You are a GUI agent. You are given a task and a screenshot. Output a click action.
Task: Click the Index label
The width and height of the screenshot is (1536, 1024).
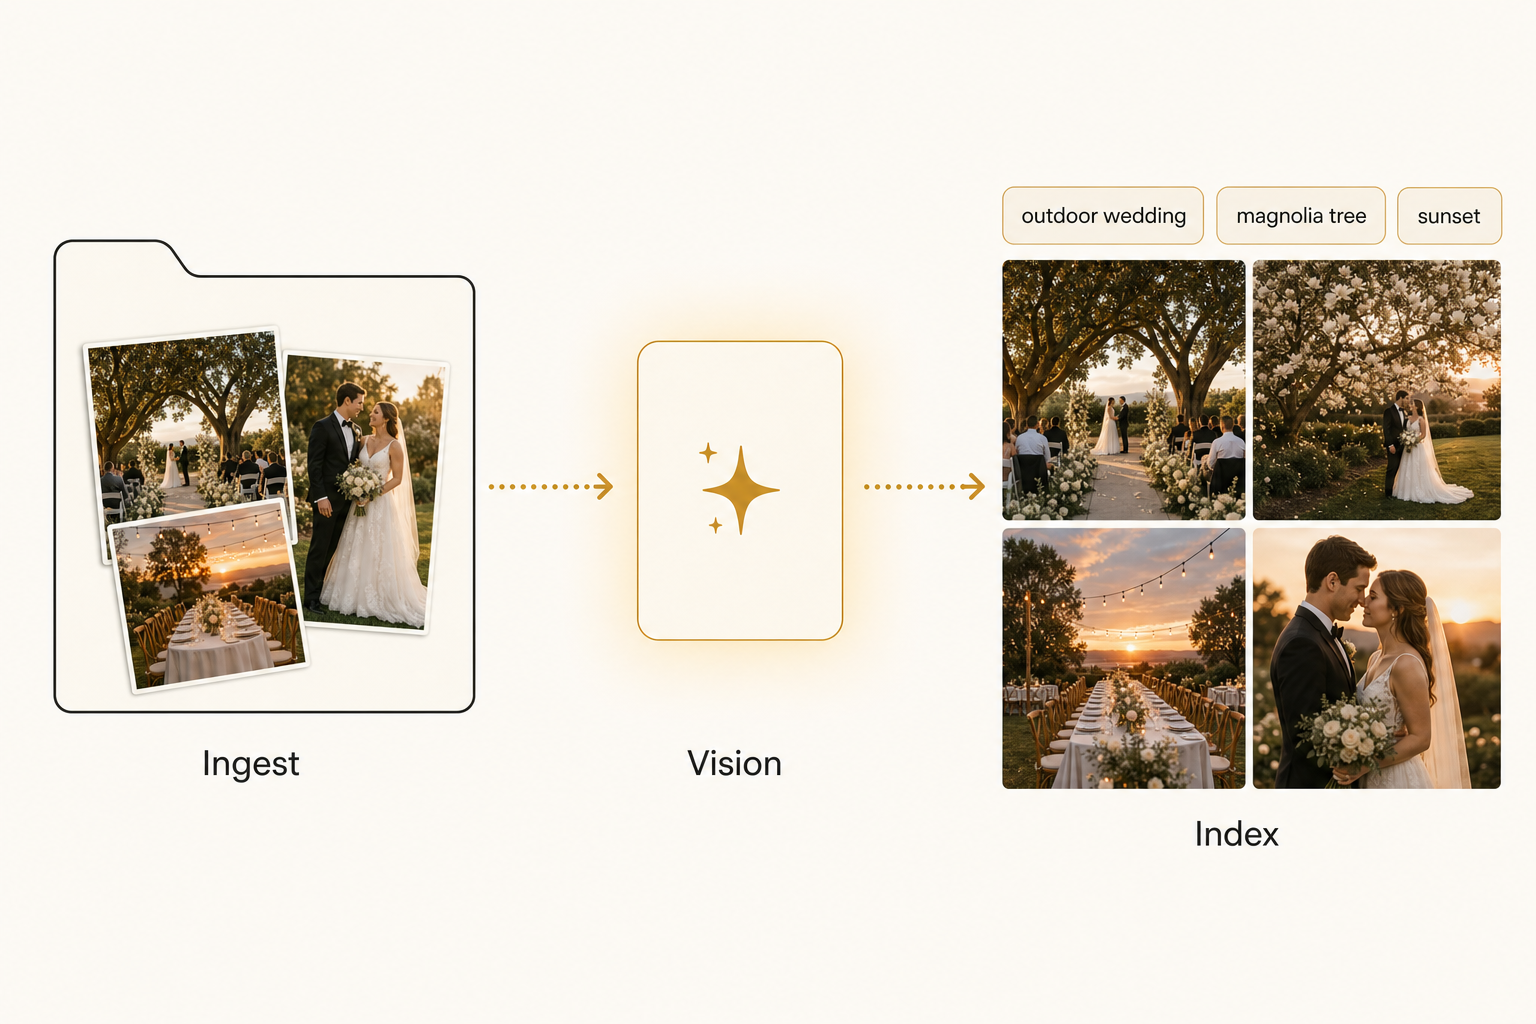1236,834
